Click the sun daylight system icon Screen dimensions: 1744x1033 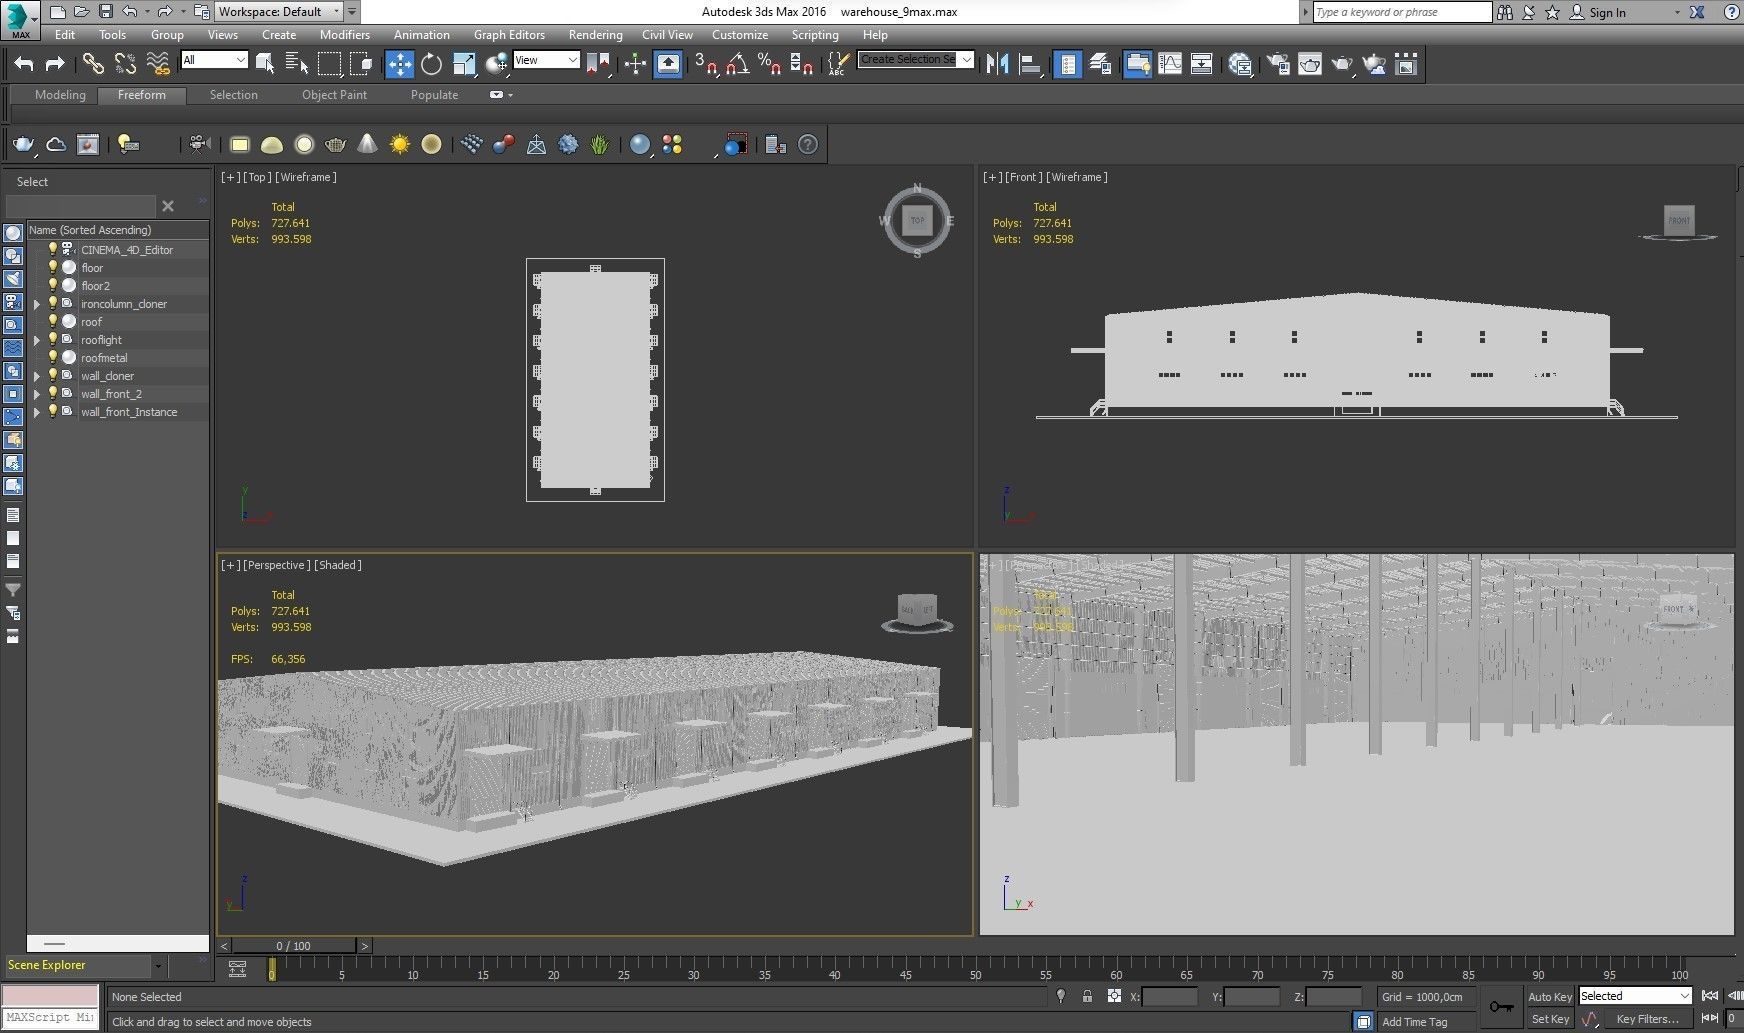(400, 145)
